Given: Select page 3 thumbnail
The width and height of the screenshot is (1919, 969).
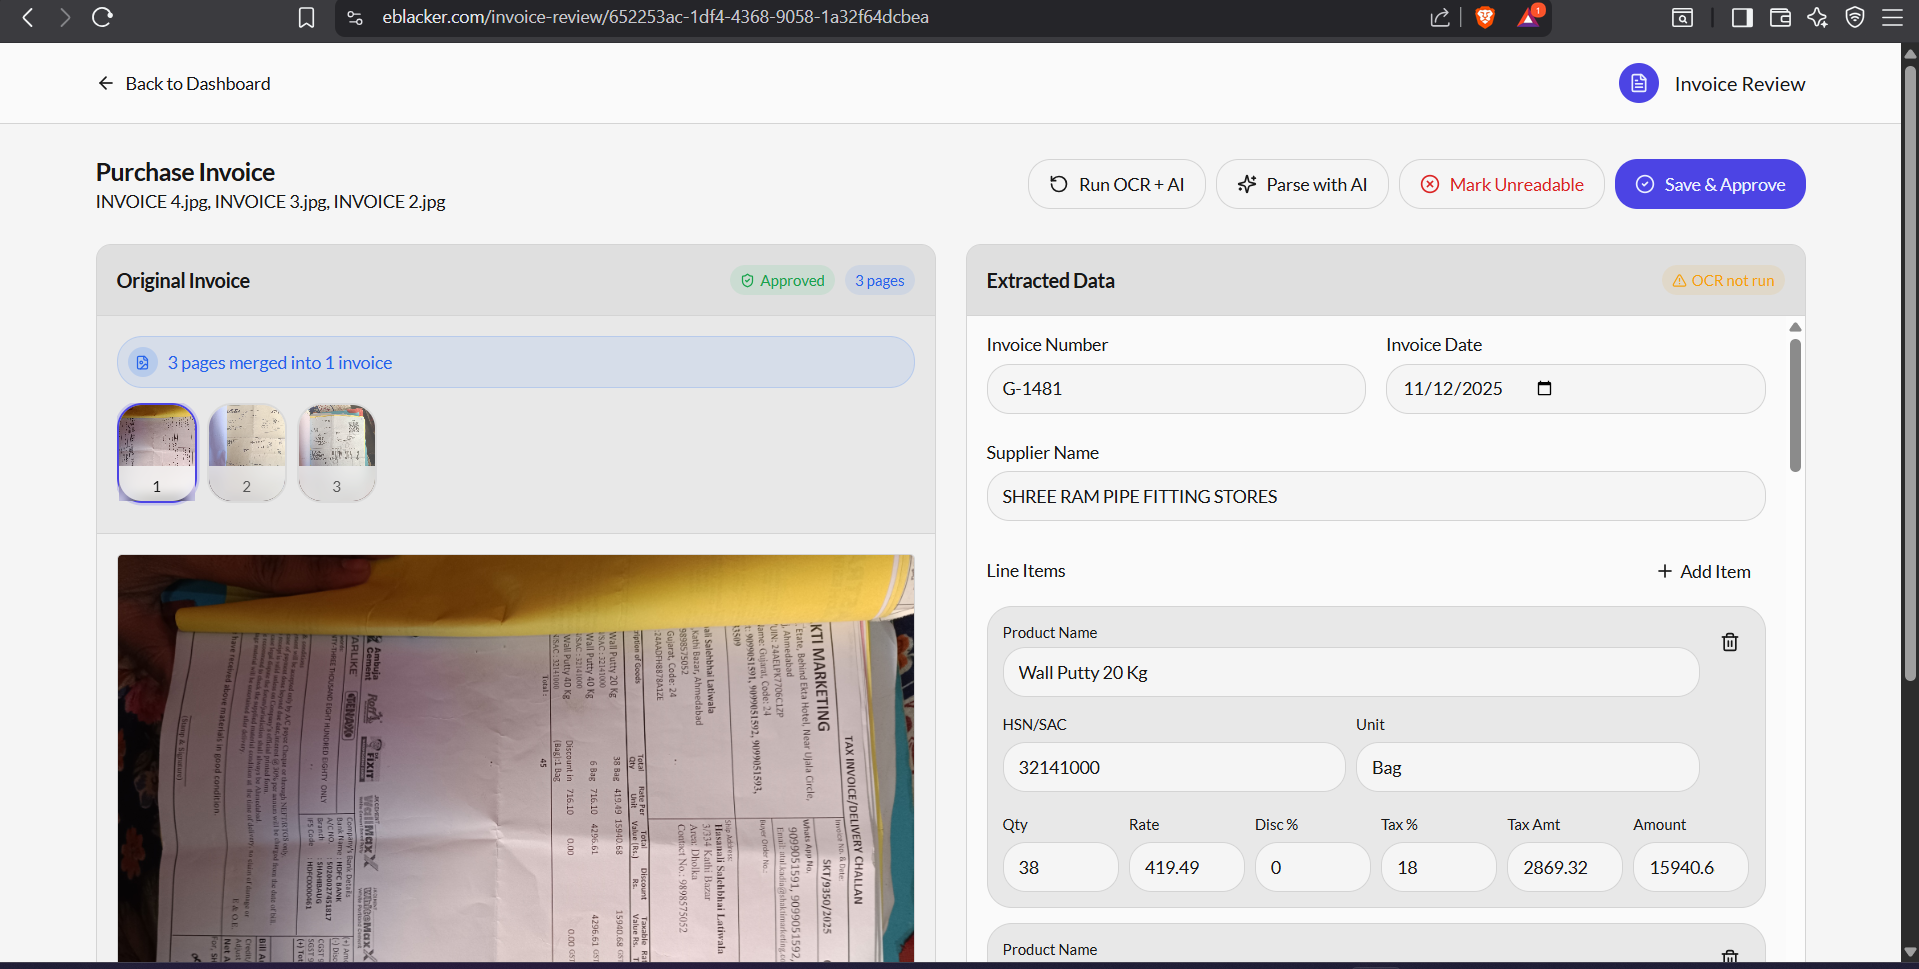Looking at the screenshot, I should point(337,453).
